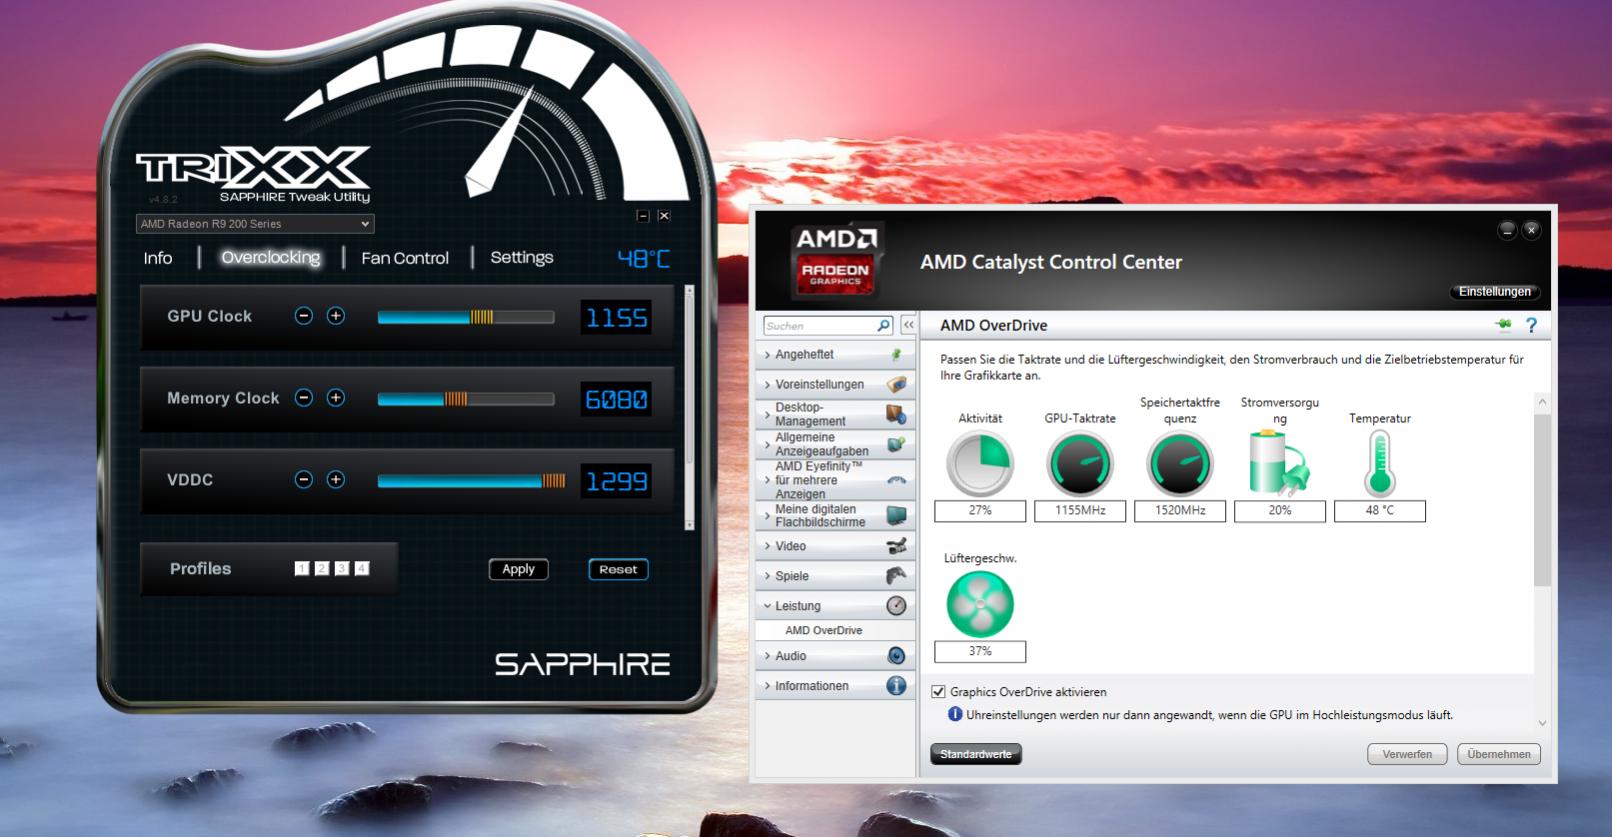Viewport: 1612px width, 837px height.
Task: Click the Leistung gauge icon
Action: coord(896,606)
